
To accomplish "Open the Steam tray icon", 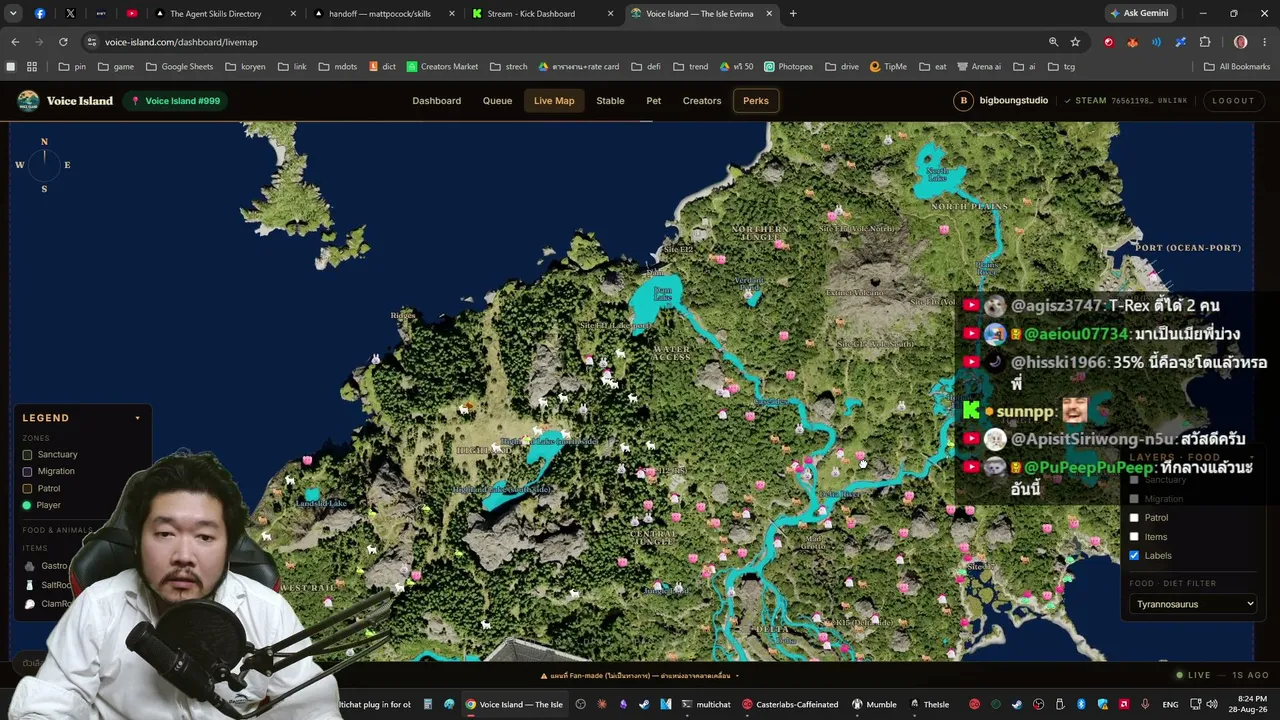I will (x=1017, y=704).
